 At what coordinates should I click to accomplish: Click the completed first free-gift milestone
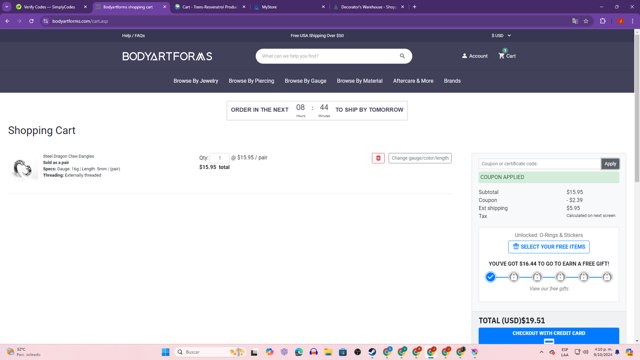point(490,277)
